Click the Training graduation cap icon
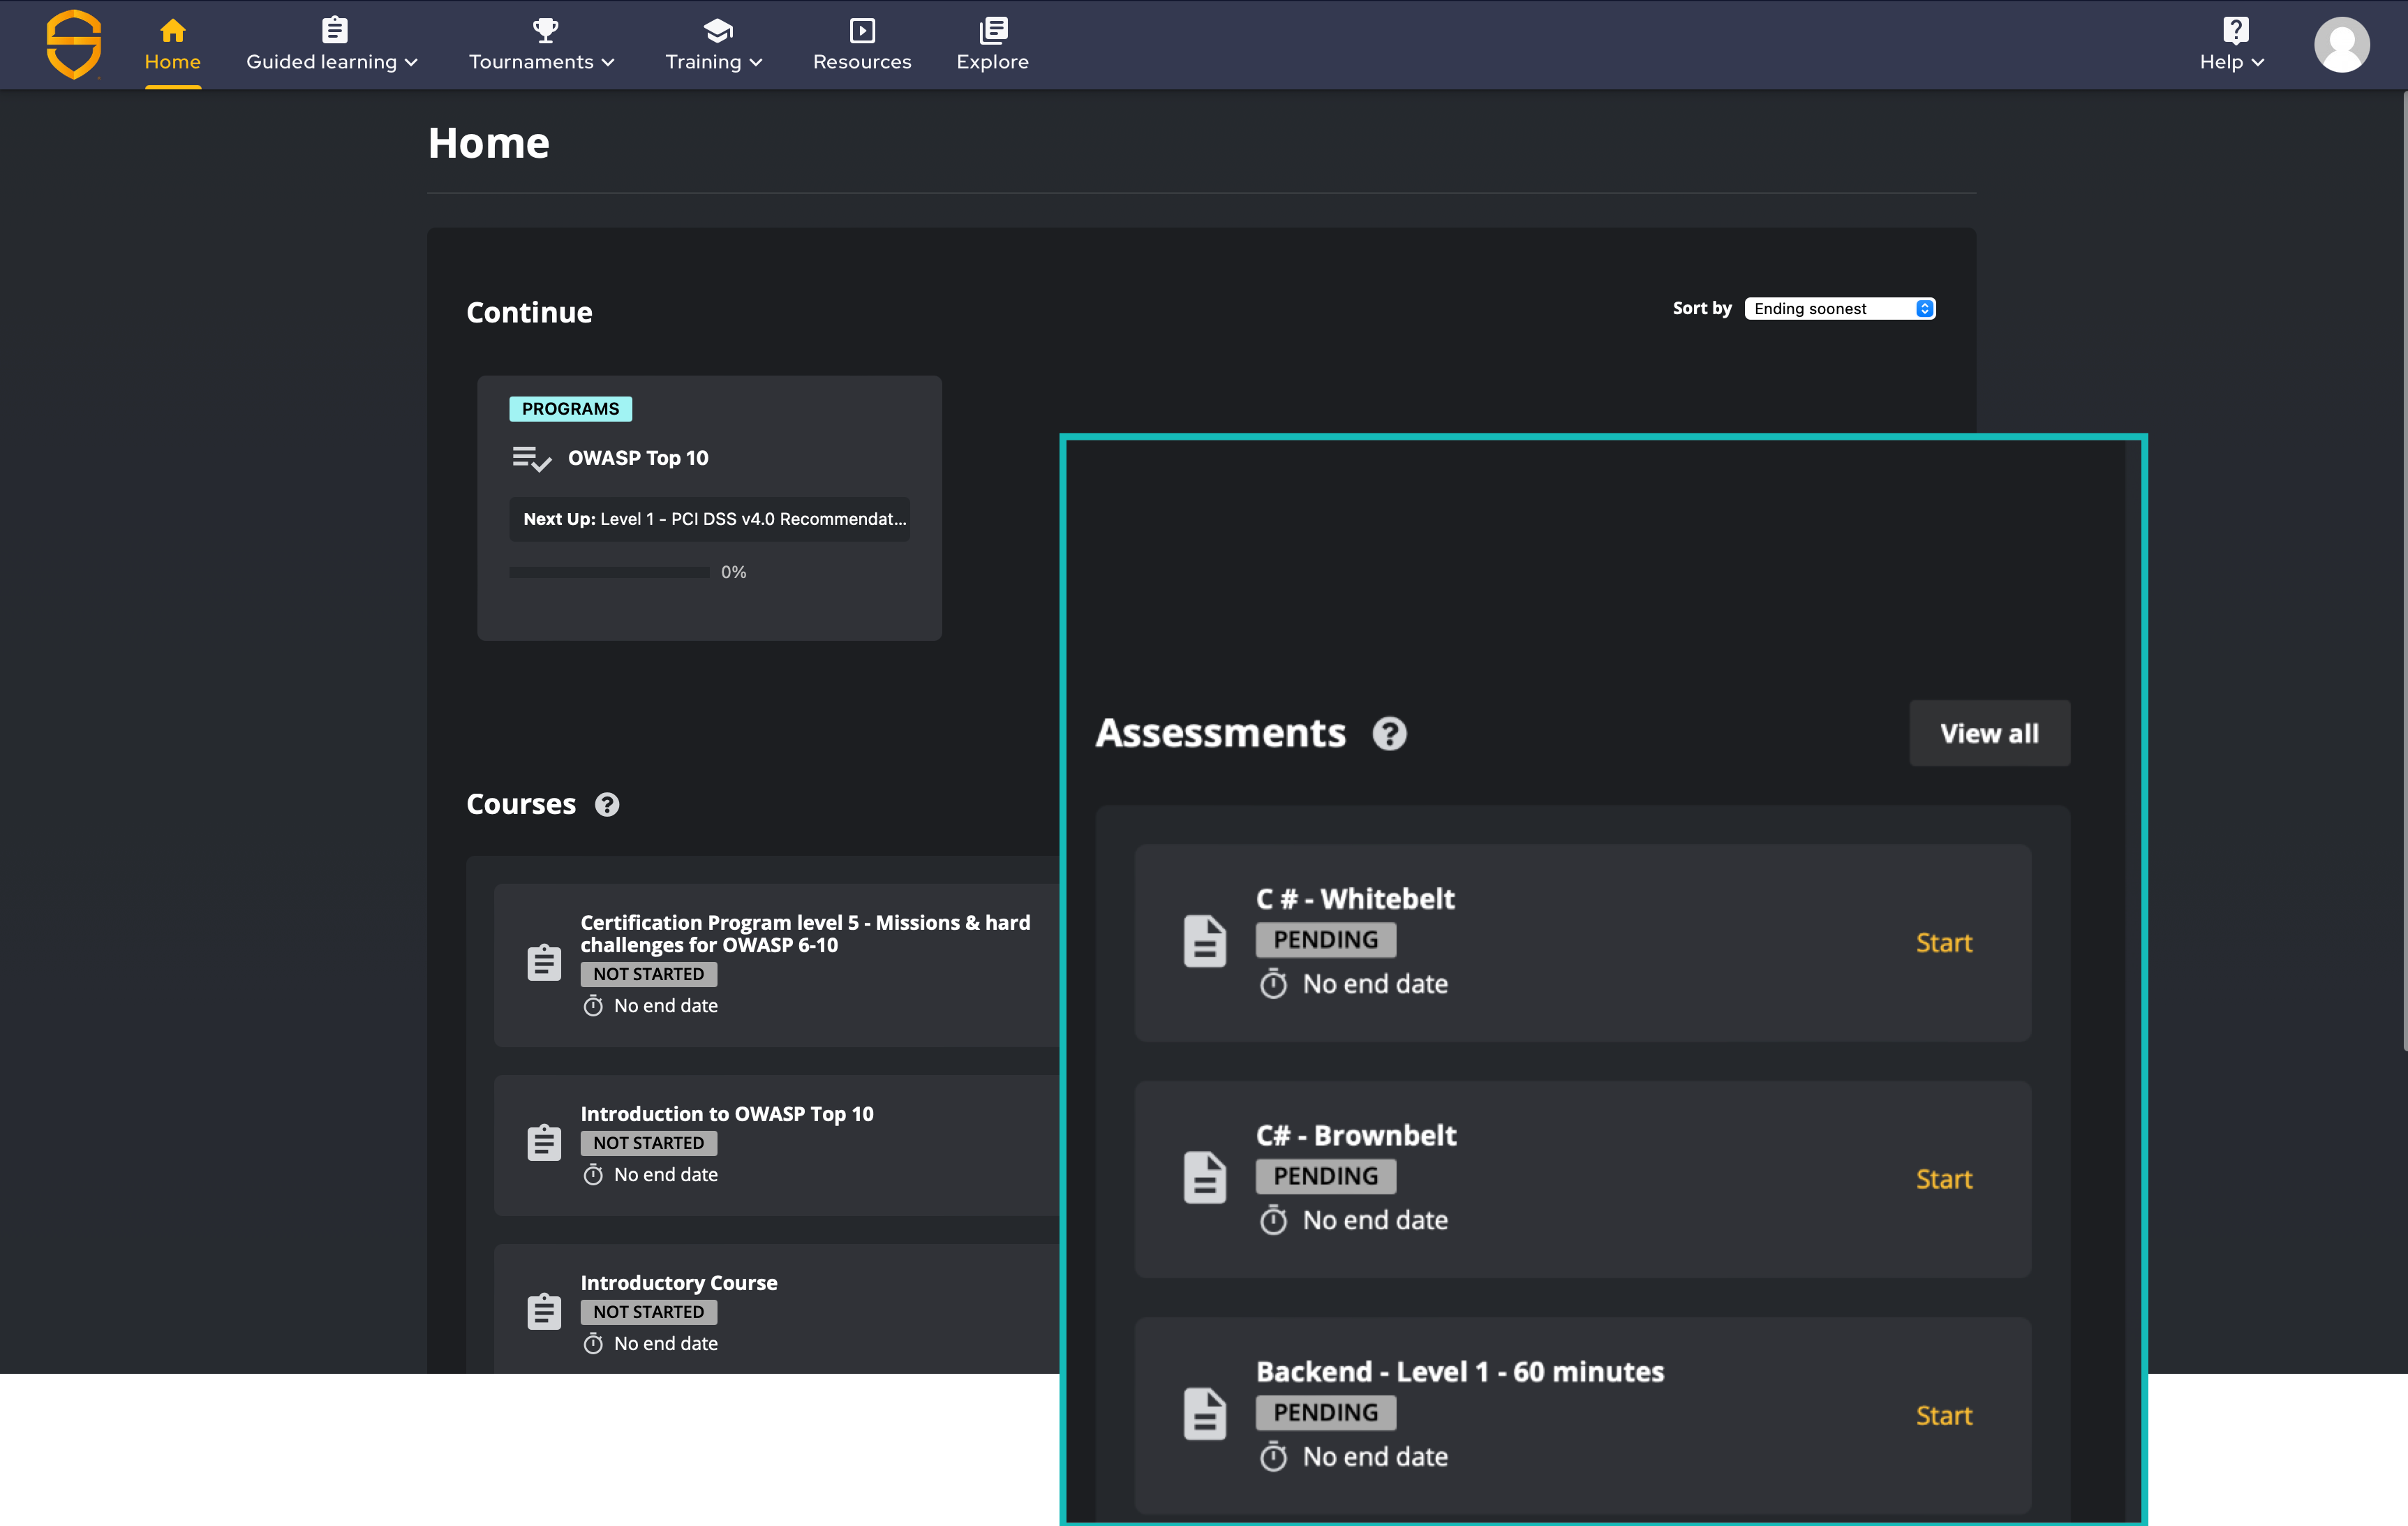2408x1526 pixels. (718, 31)
